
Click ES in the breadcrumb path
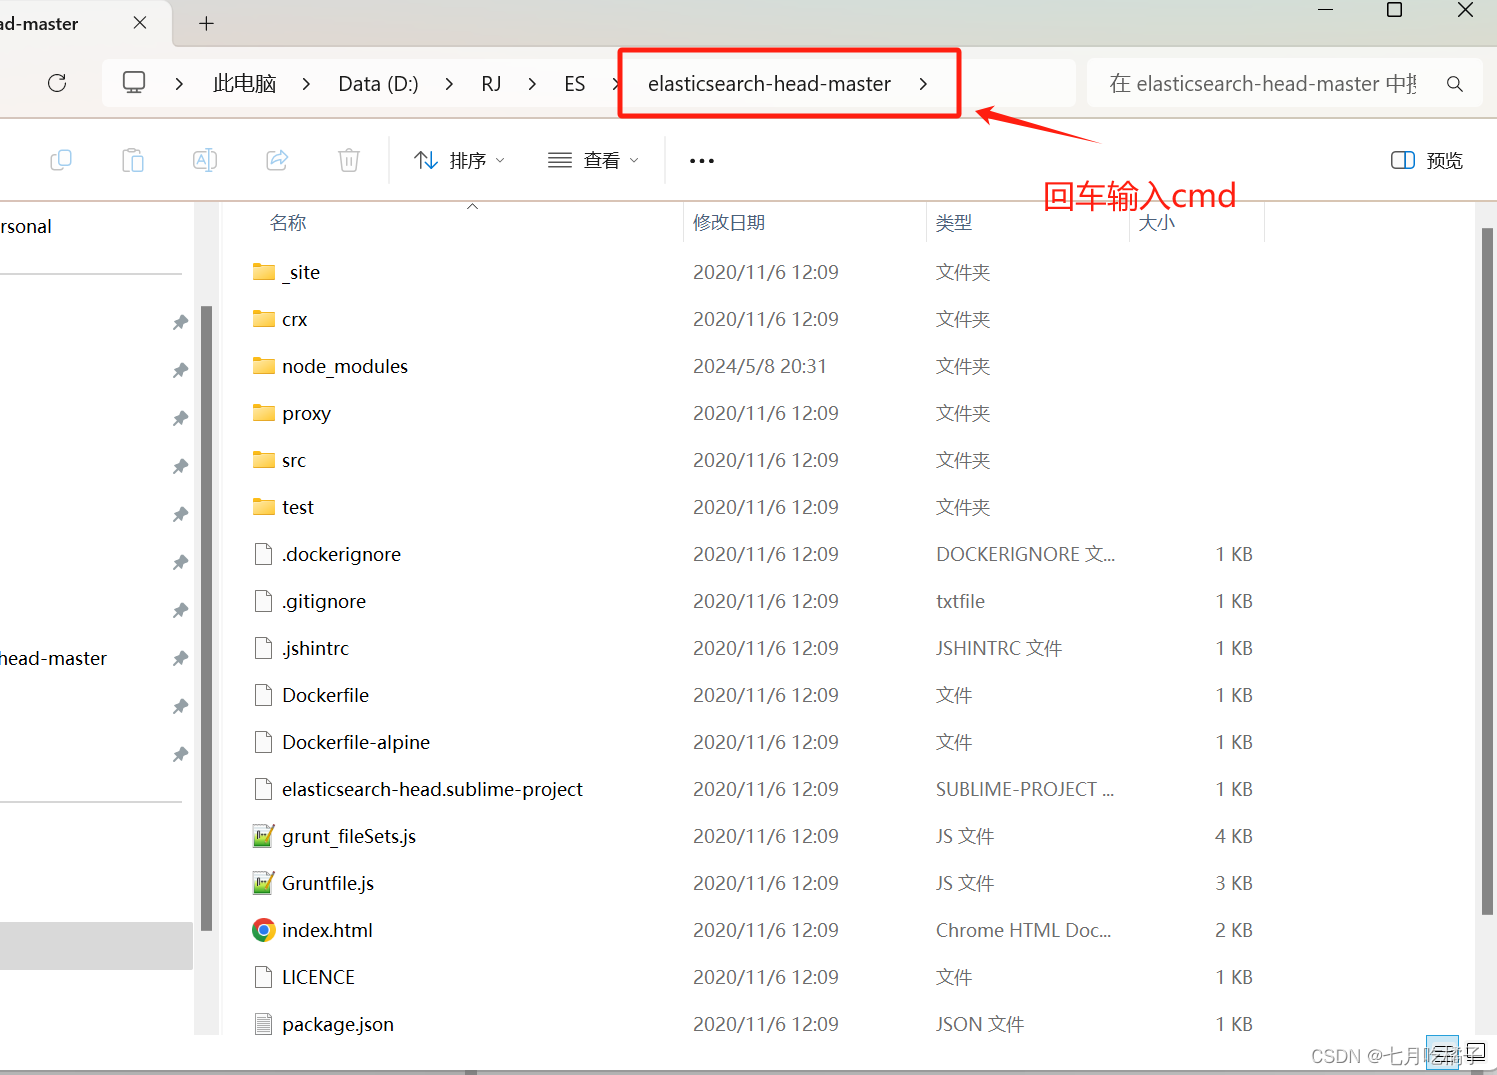(x=574, y=84)
